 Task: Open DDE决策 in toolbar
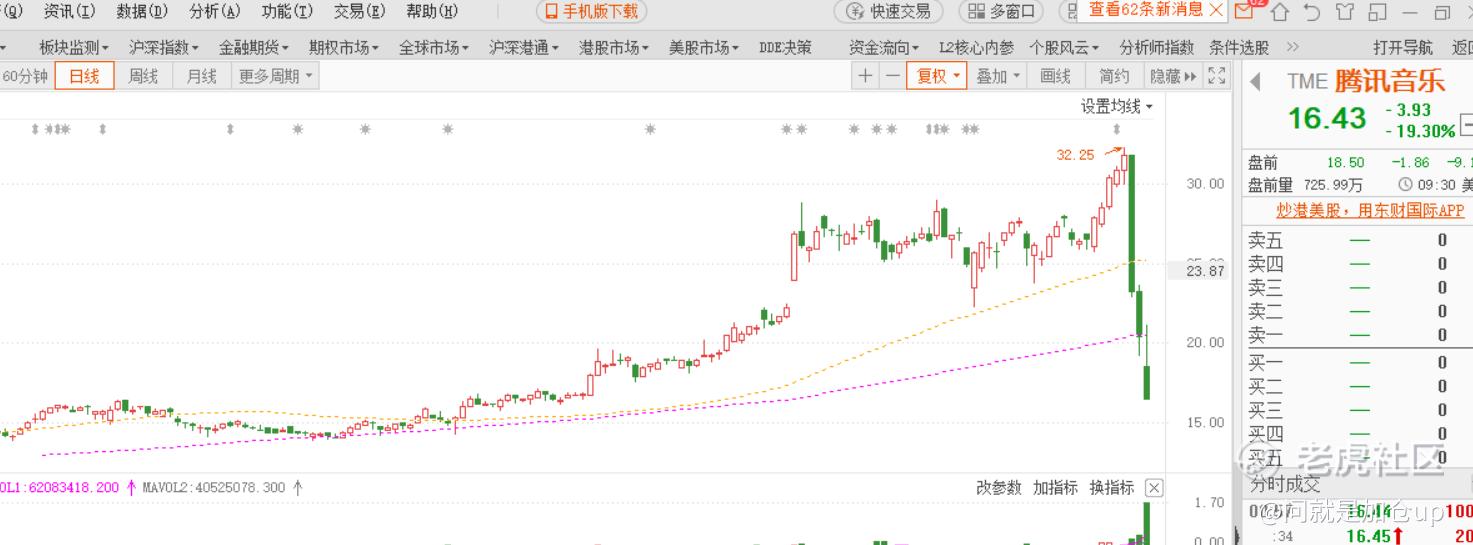(x=785, y=47)
